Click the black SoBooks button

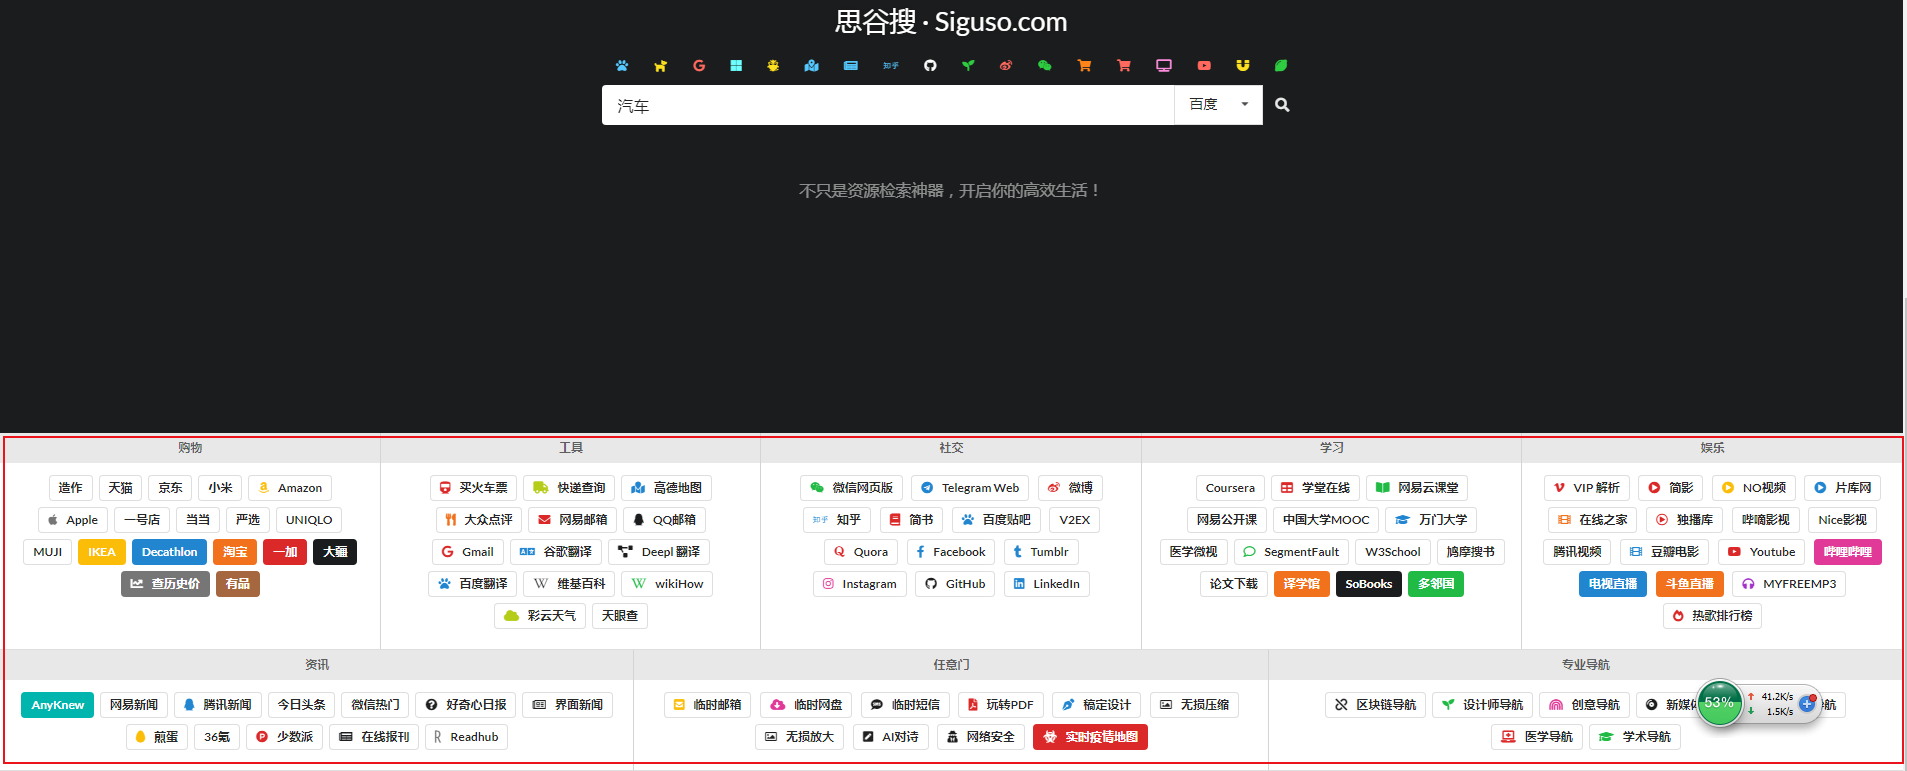pos(1368,584)
